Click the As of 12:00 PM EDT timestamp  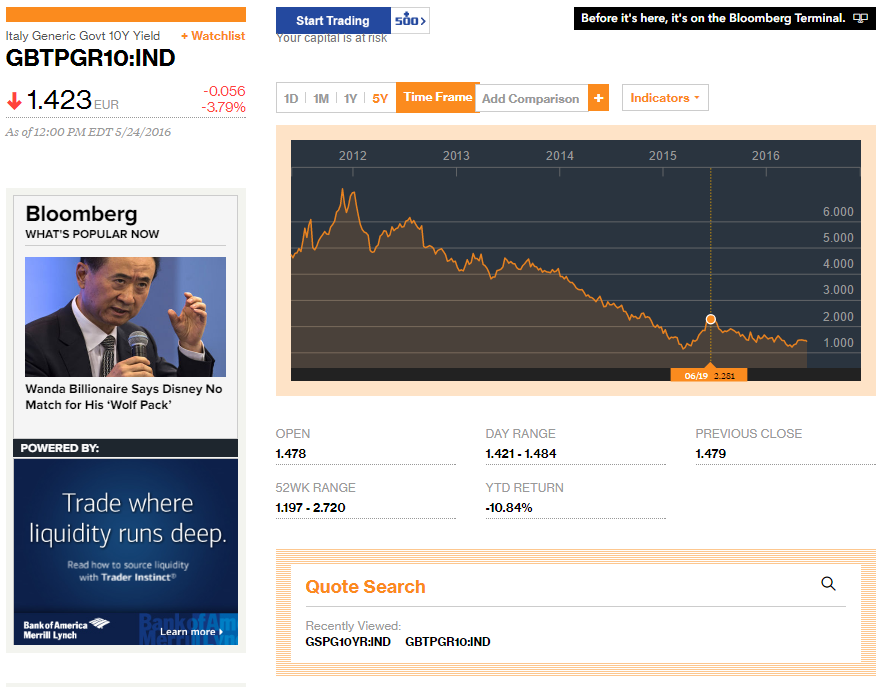click(x=88, y=132)
